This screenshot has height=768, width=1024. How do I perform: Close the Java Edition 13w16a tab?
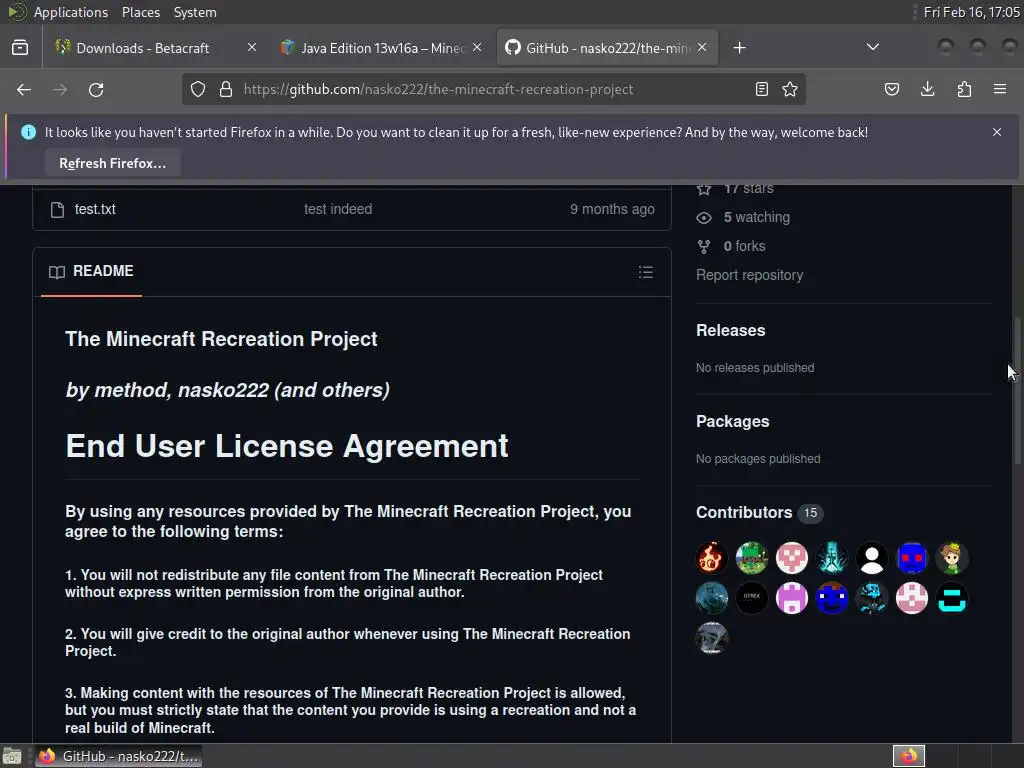click(477, 48)
